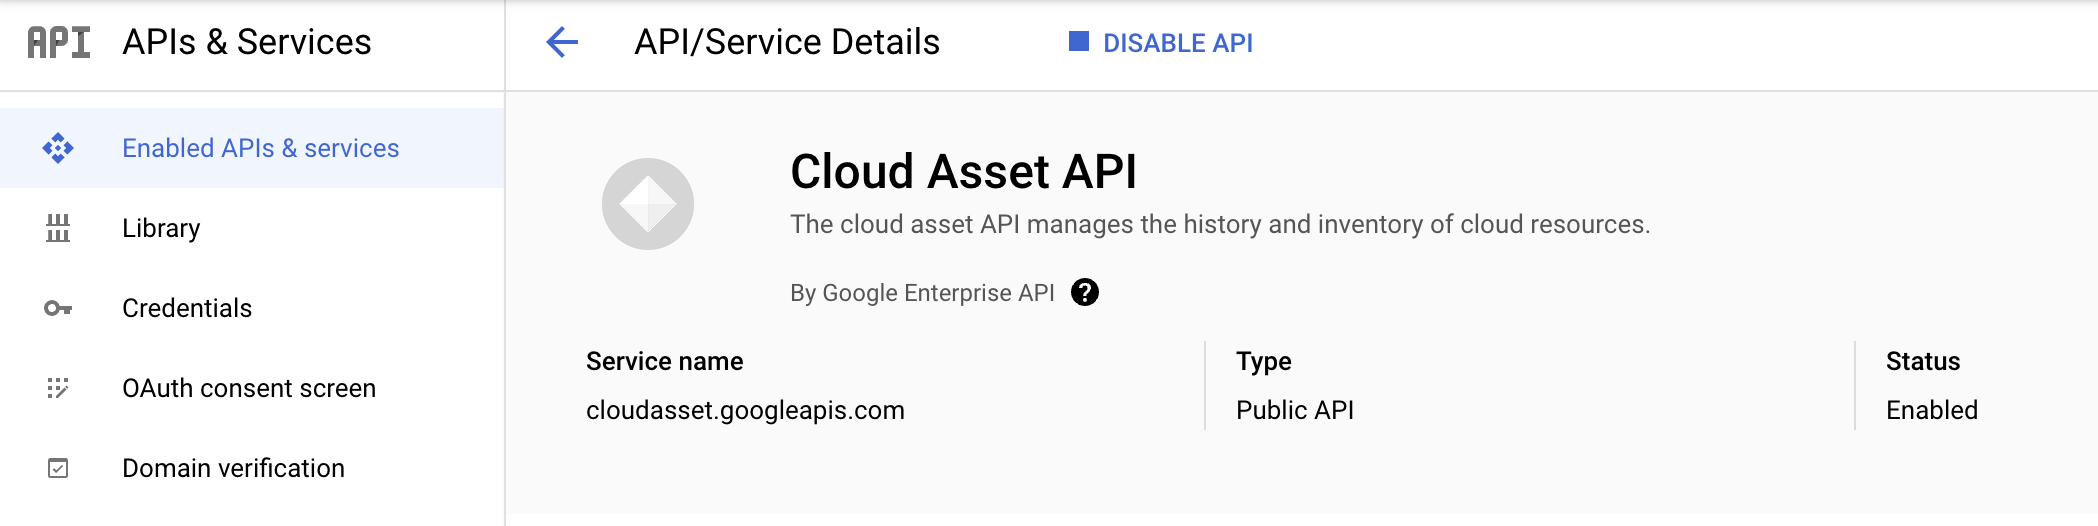Viewport: 2098px width, 526px height.
Task: Open the Credentials section
Action: point(252,308)
